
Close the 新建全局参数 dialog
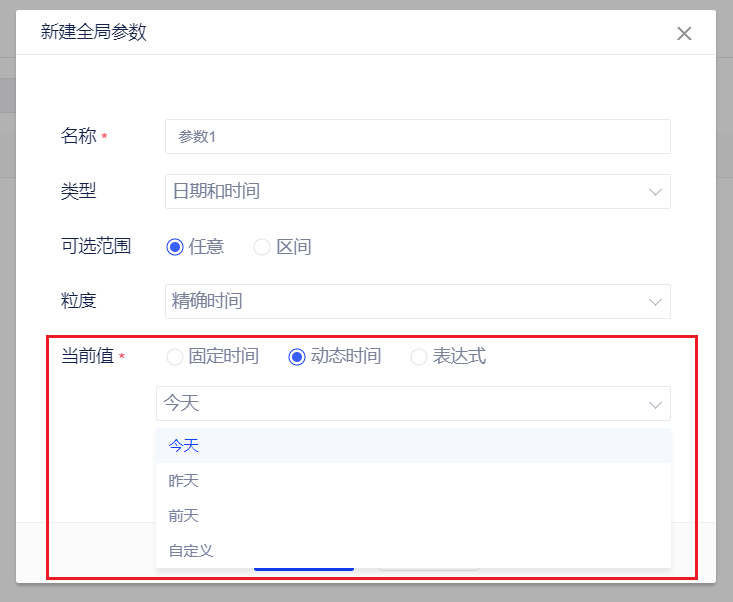point(684,33)
